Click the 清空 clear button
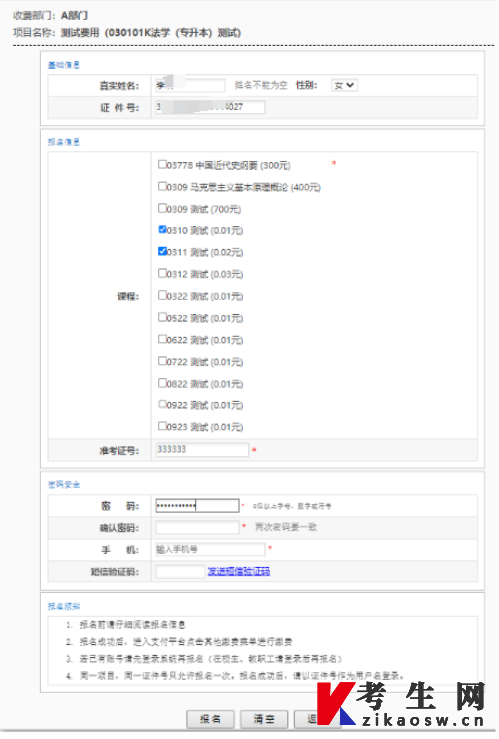The height and width of the screenshot is (739, 499). 264,719
